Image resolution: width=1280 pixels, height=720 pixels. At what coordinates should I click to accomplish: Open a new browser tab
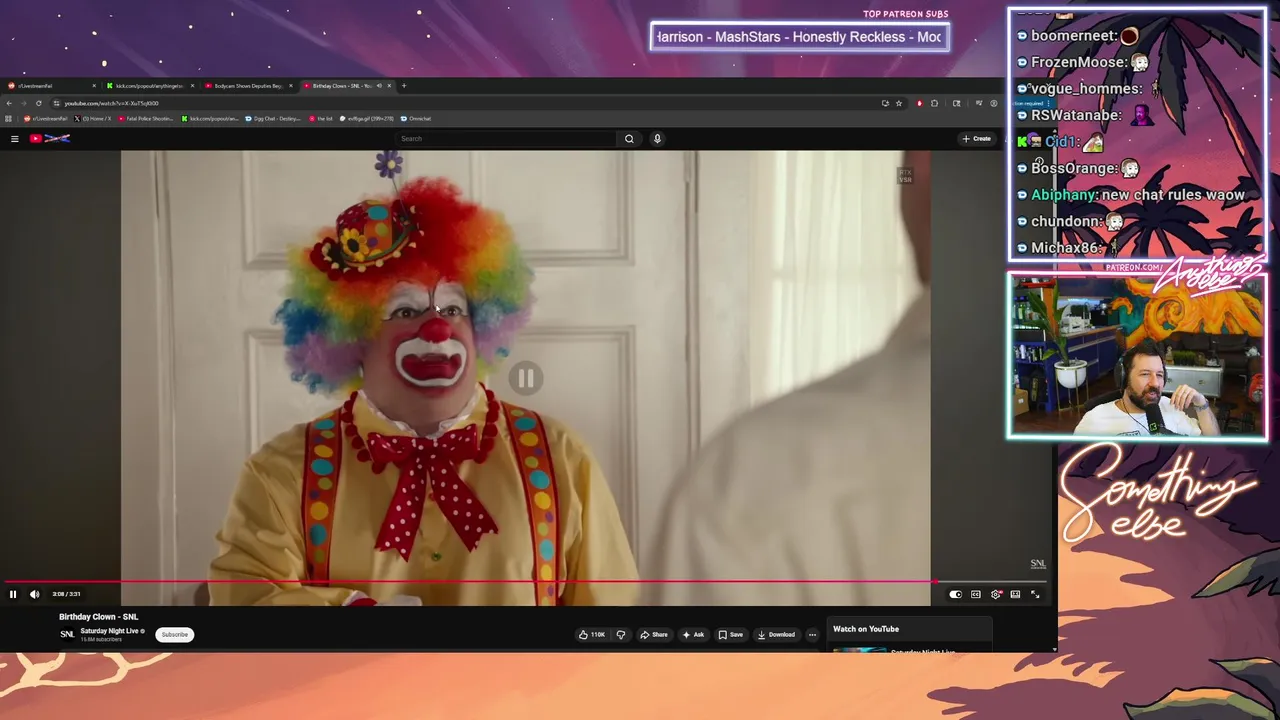pos(404,86)
